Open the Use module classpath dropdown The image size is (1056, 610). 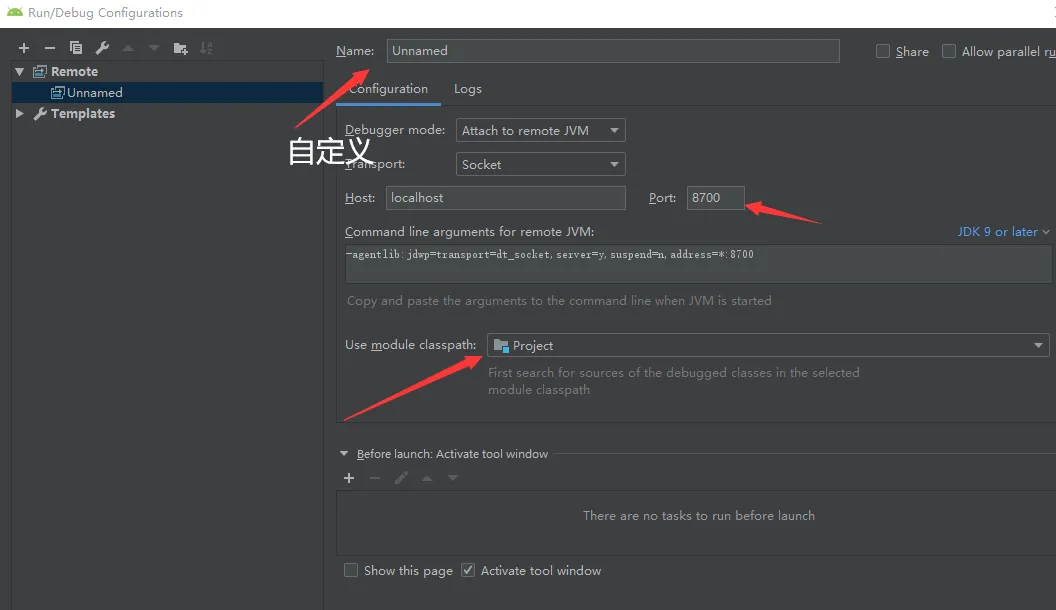pos(767,346)
